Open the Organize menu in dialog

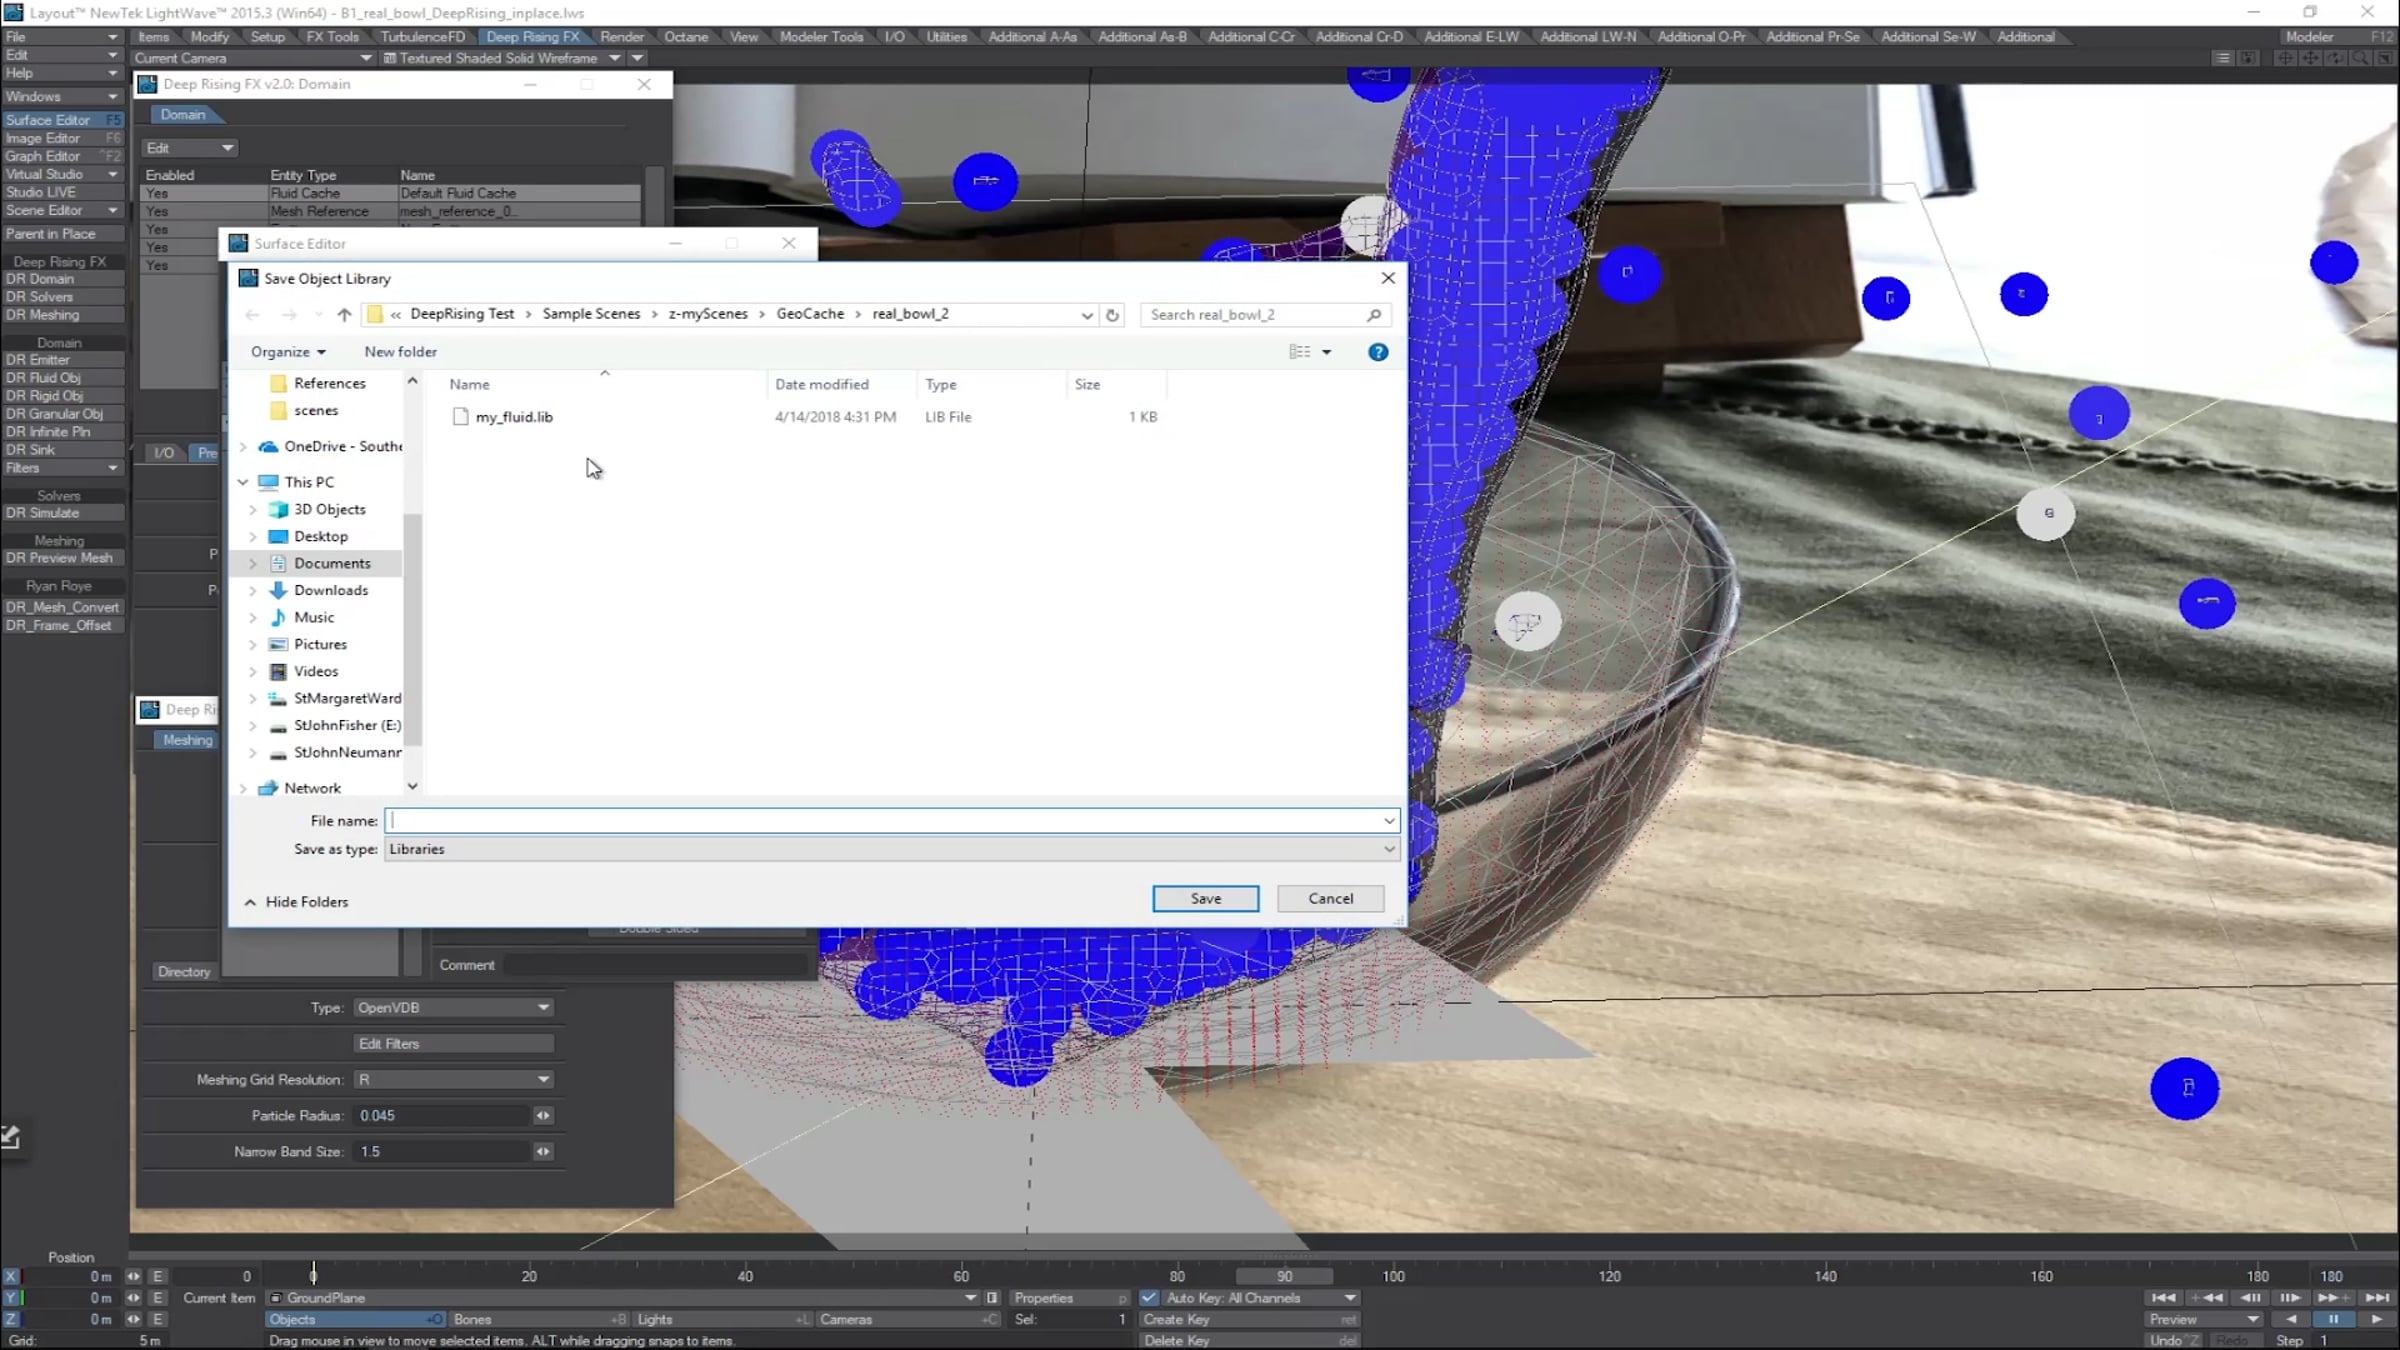click(x=287, y=352)
